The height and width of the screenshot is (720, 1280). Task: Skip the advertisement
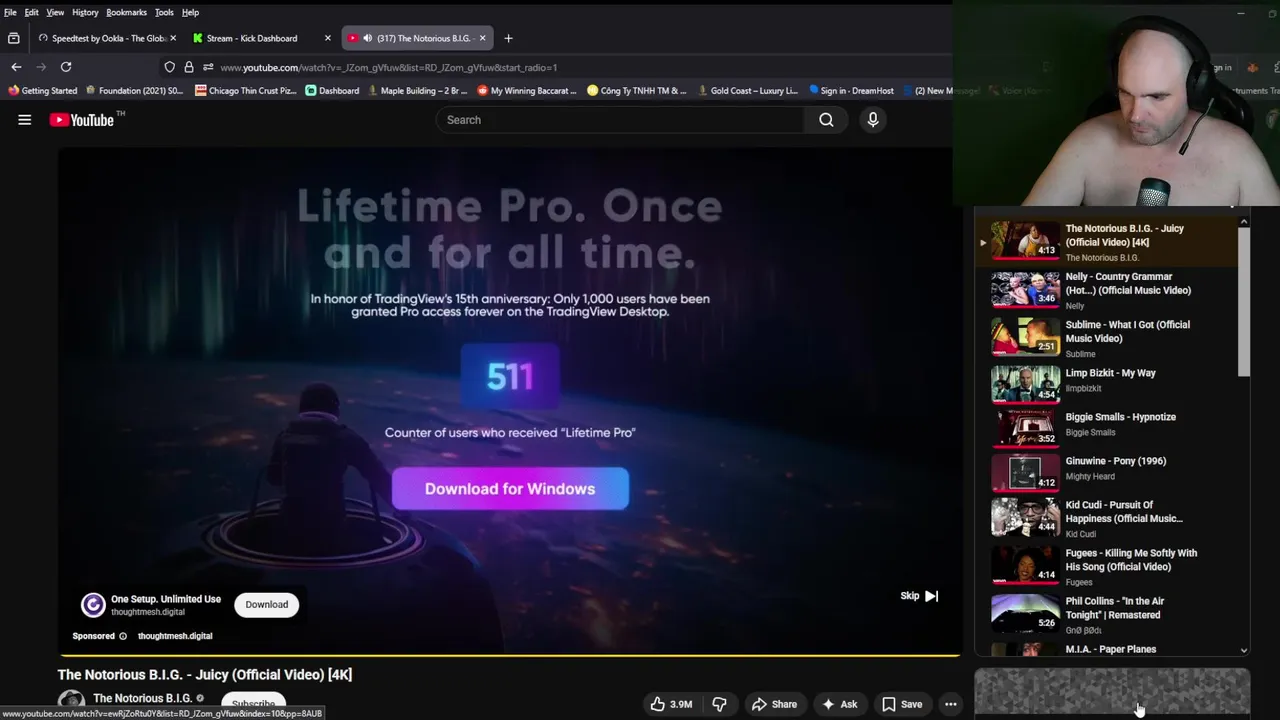point(919,596)
